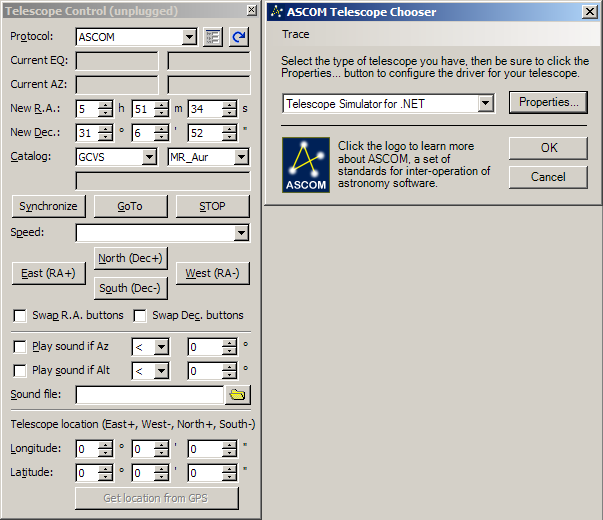Enable Play sound if Alt checkbox
Viewport: 603px width, 520px height.
tap(20, 371)
